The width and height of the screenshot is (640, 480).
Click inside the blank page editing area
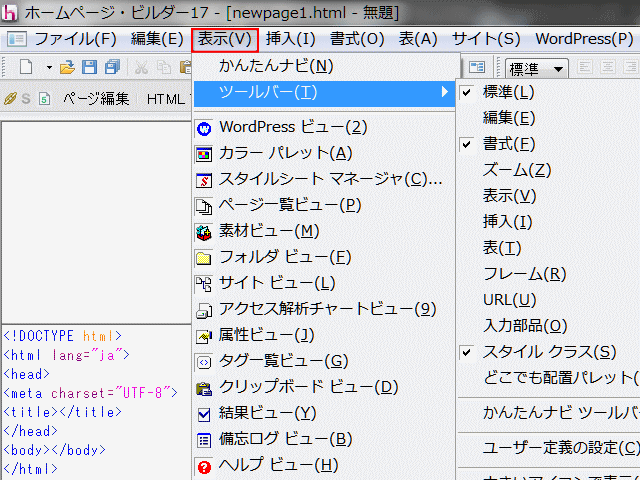click(96, 222)
